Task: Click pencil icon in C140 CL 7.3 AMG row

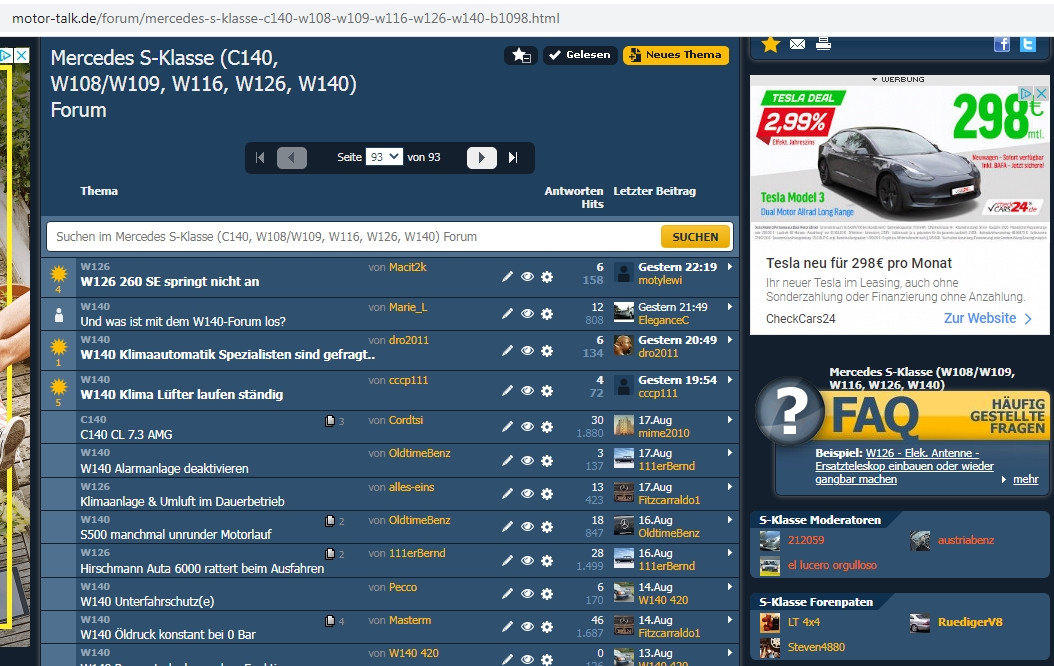Action: pyautogui.click(x=508, y=427)
